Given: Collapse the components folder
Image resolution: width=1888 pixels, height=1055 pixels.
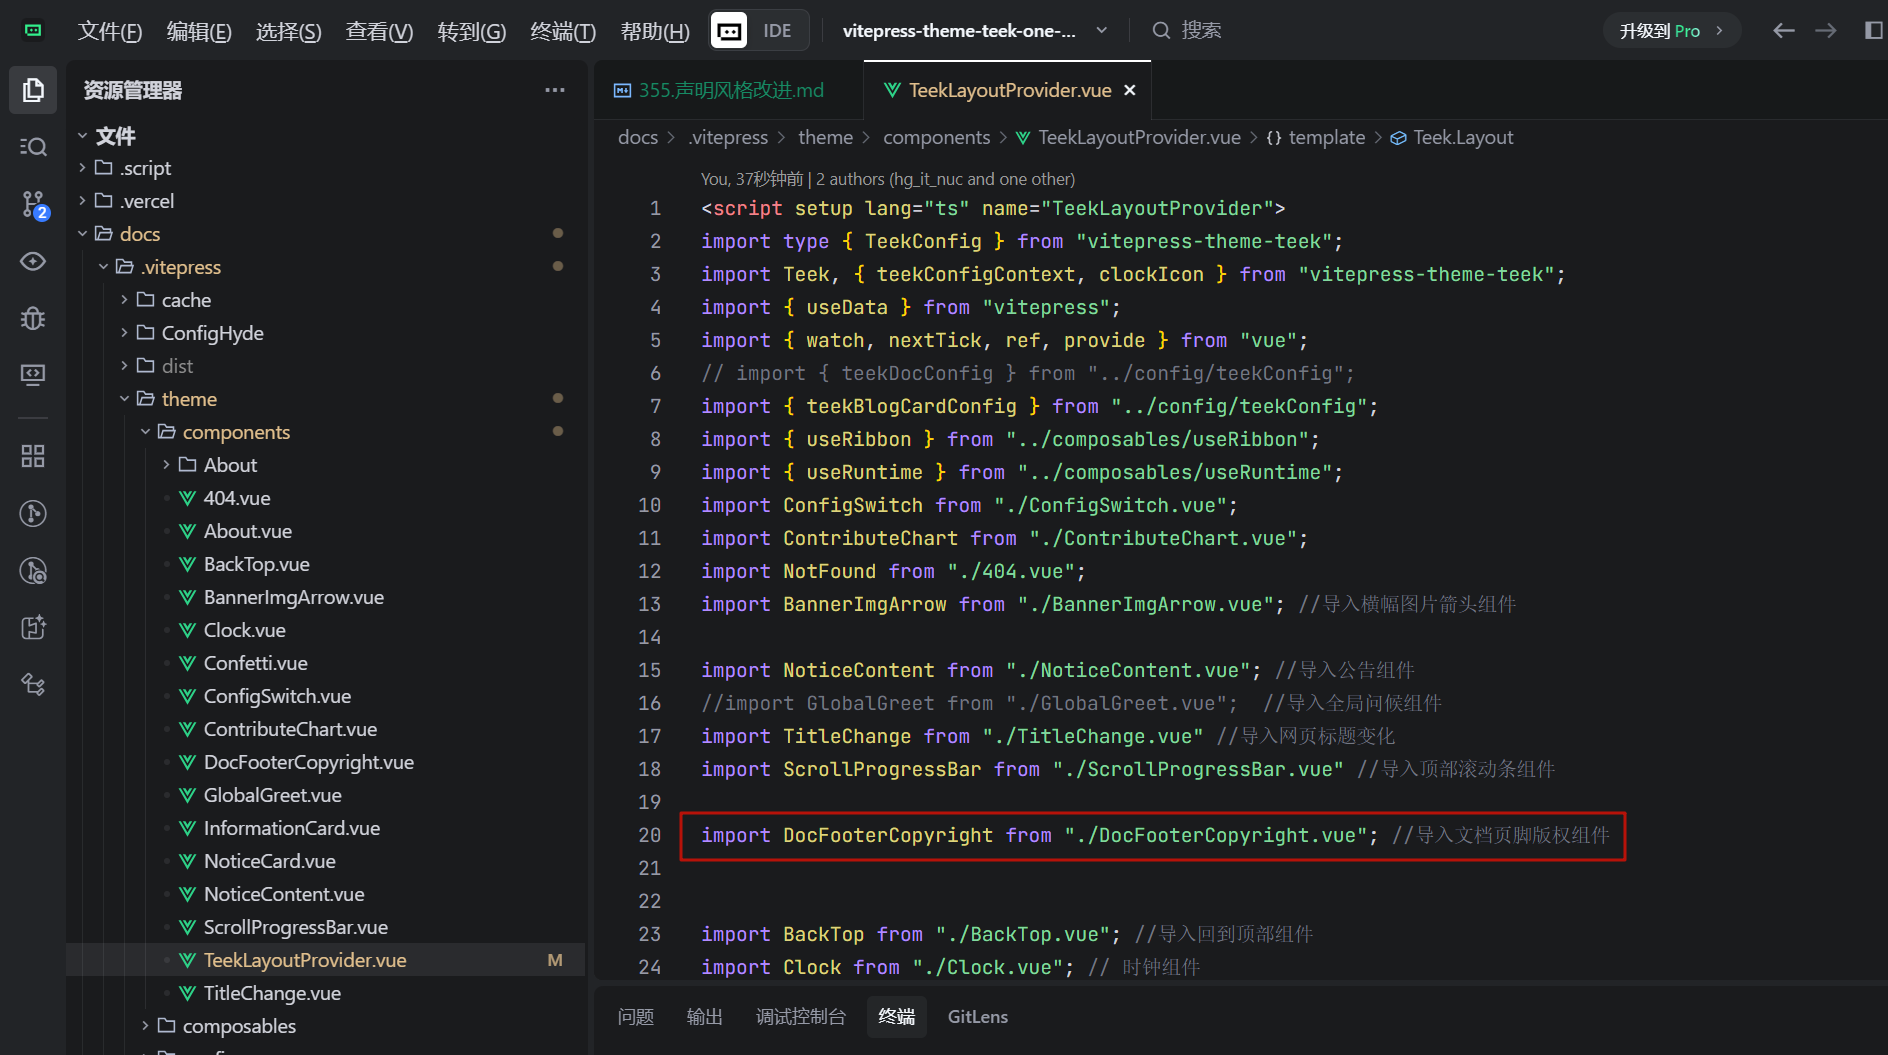Looking at the screenshot, I should (326, 432).
